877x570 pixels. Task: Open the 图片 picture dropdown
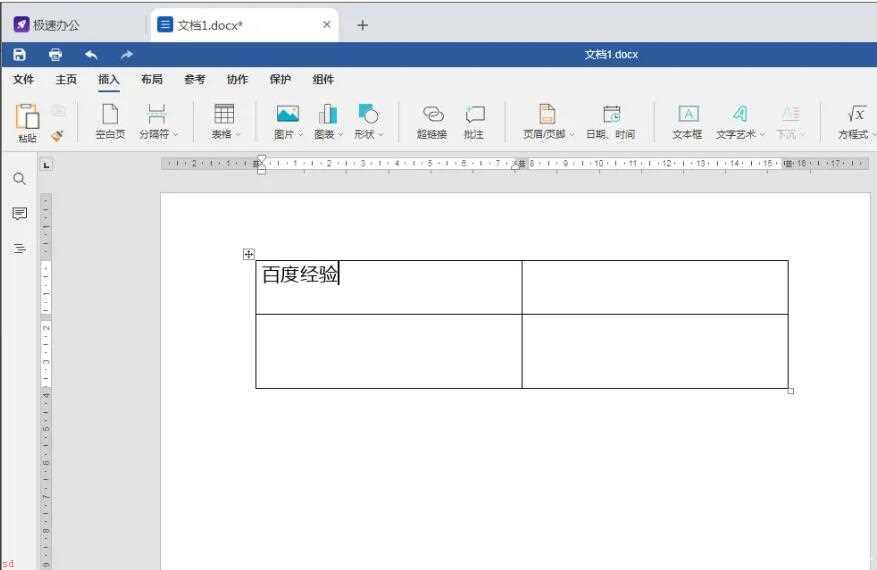pos(289,121)
